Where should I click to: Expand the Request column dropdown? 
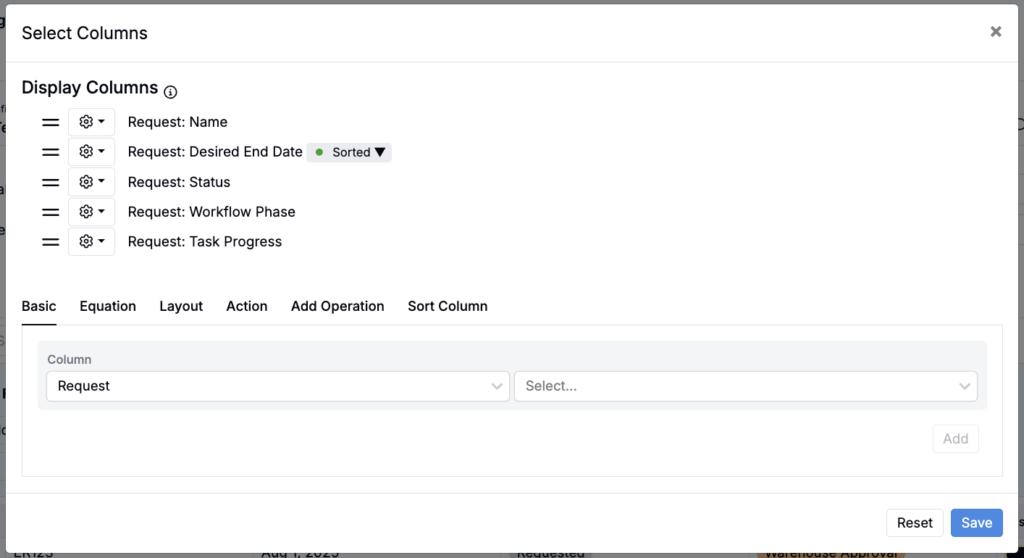(277, 386)
